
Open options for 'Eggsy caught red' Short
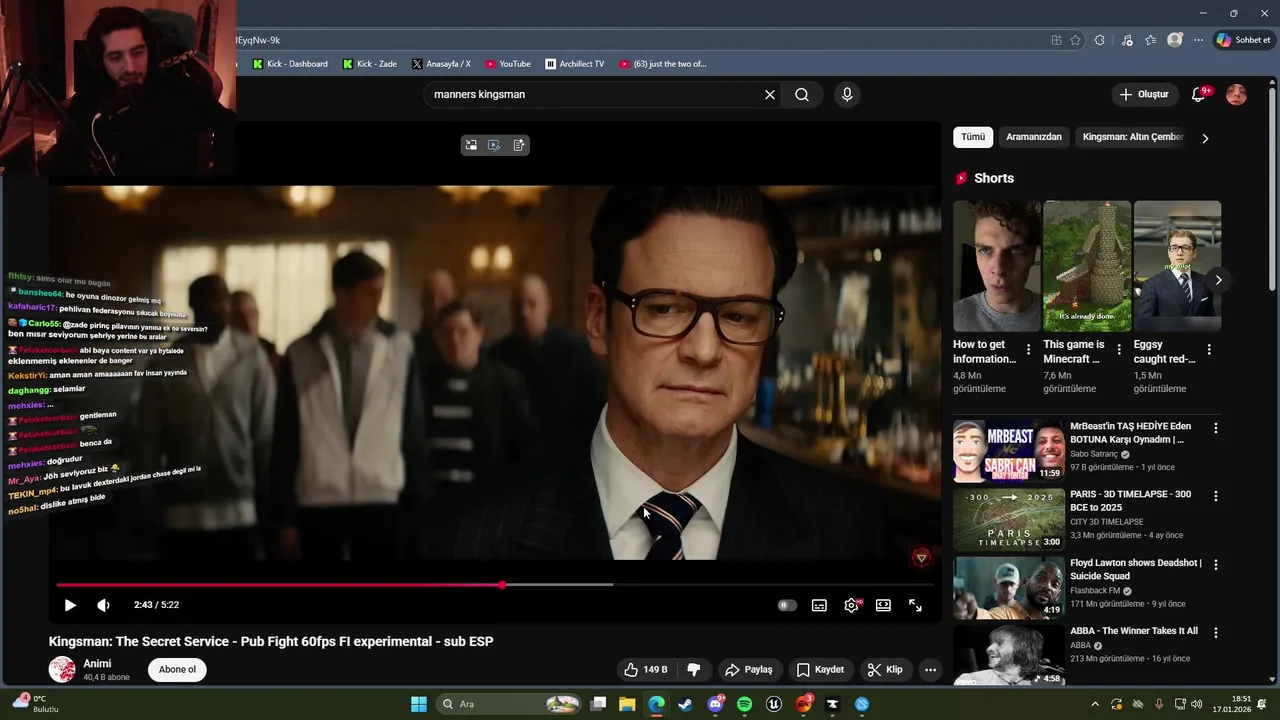click(x=1209, y=350)
